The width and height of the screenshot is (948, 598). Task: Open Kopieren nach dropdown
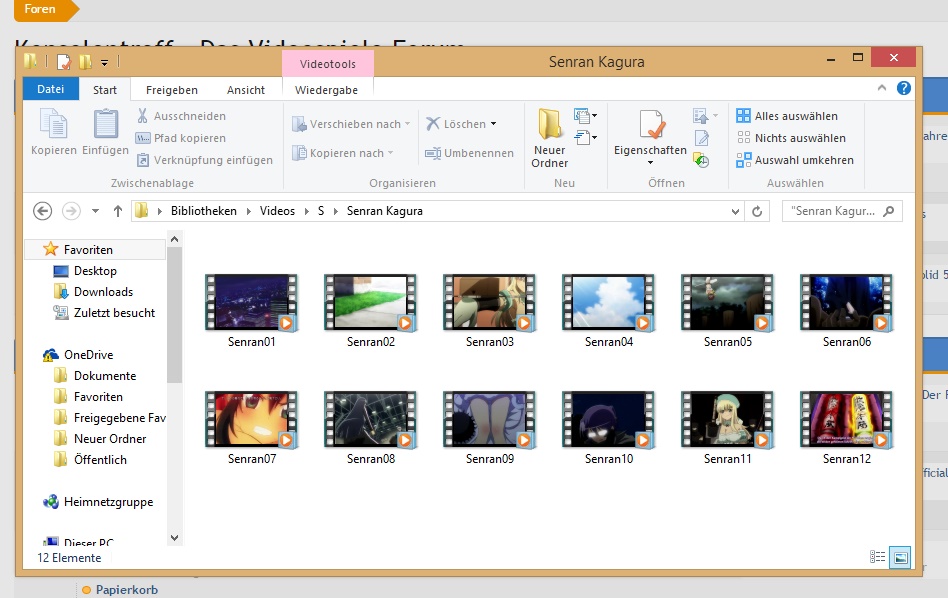(343, 153)
